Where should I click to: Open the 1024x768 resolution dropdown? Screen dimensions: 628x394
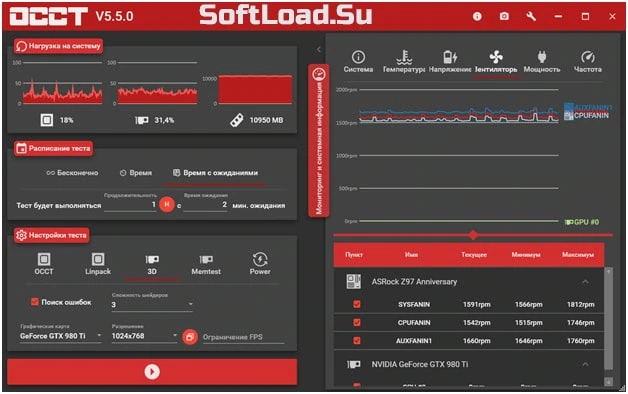(x=145, y=336)
